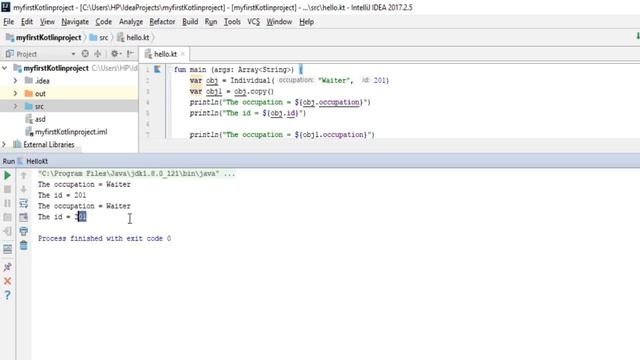Image resolution: width=640 pixels, height=360 pixels.
Task: Expand External Libraries node arrow
Action: [x=4, y=144]
